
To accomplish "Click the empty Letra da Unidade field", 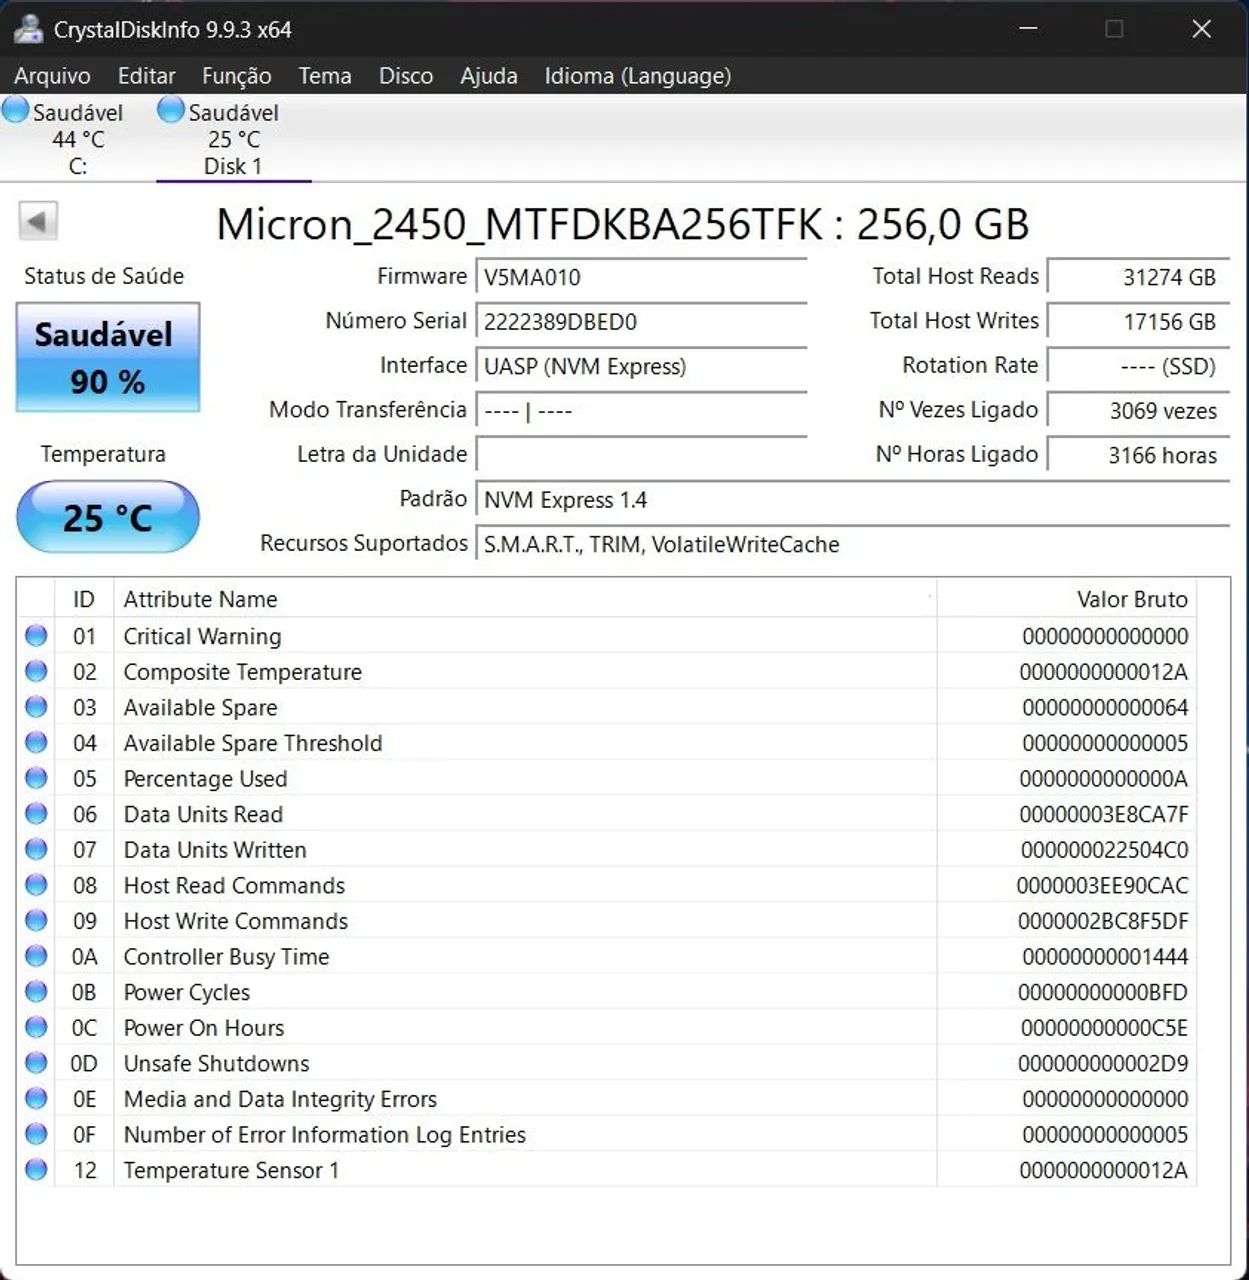I will tap(641, 455).
